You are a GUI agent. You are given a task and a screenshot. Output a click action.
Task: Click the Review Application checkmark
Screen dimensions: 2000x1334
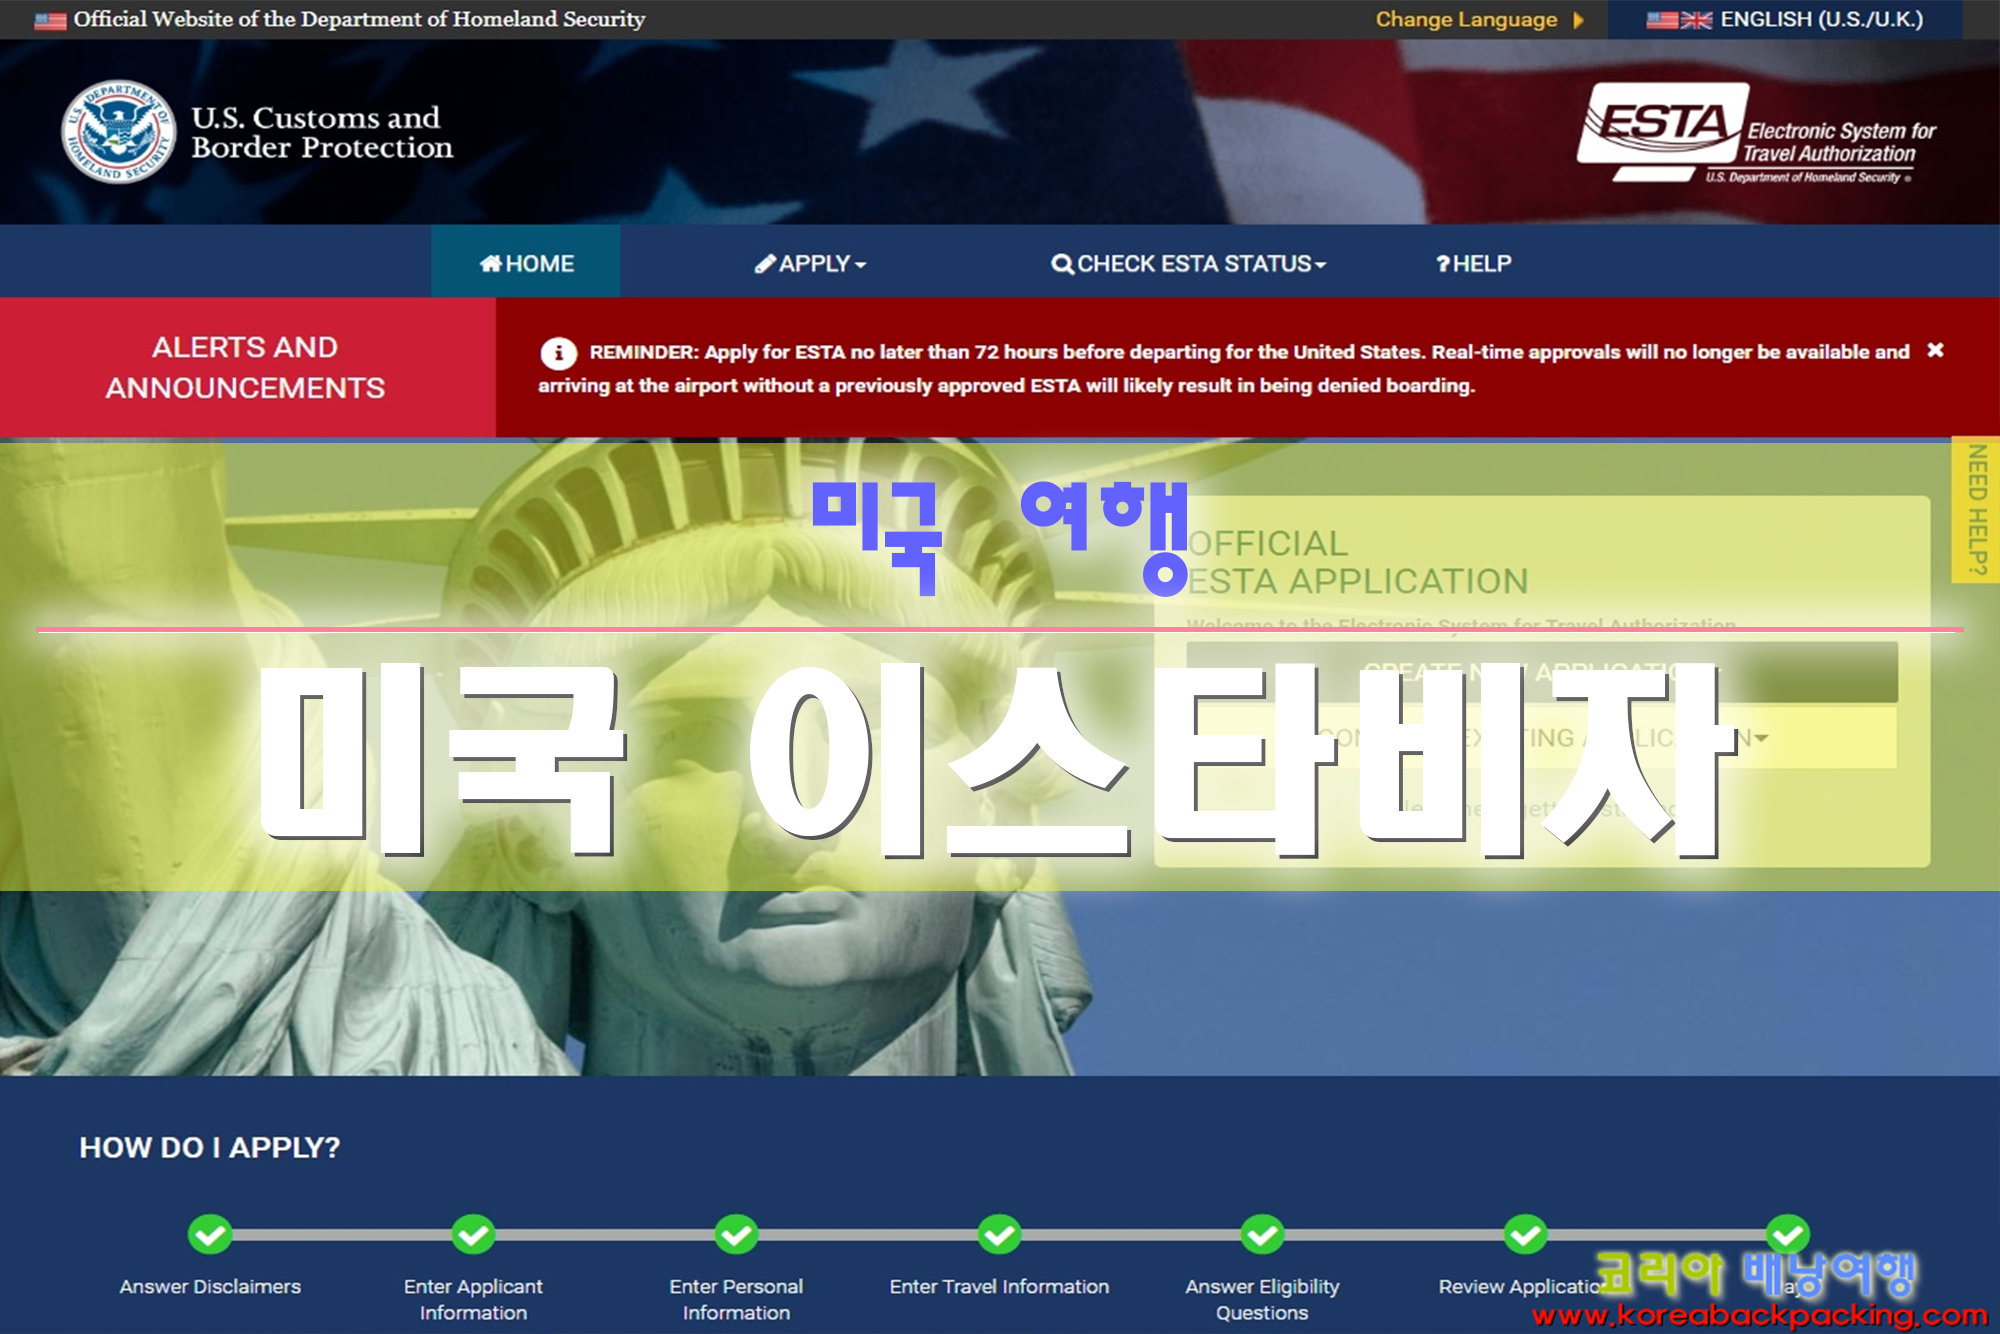[1525, 1234]
